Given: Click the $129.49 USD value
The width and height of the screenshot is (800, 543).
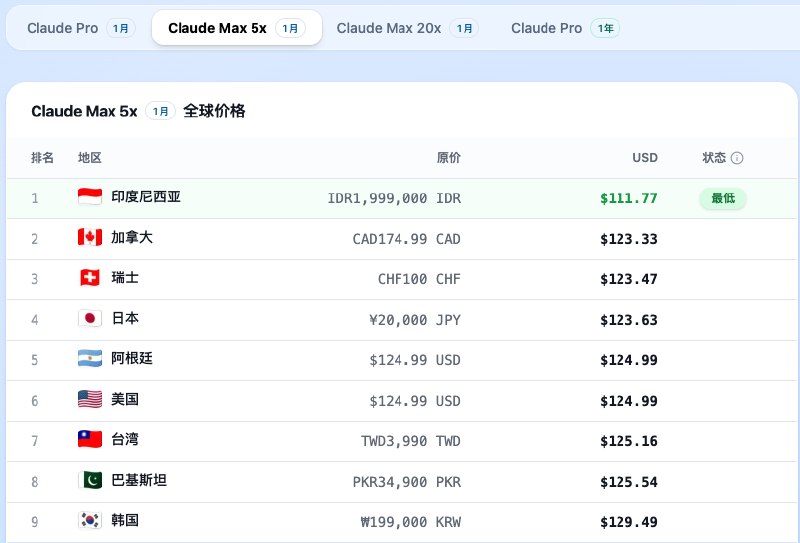Looking at the screenshot, I should [x=629, y=523].
